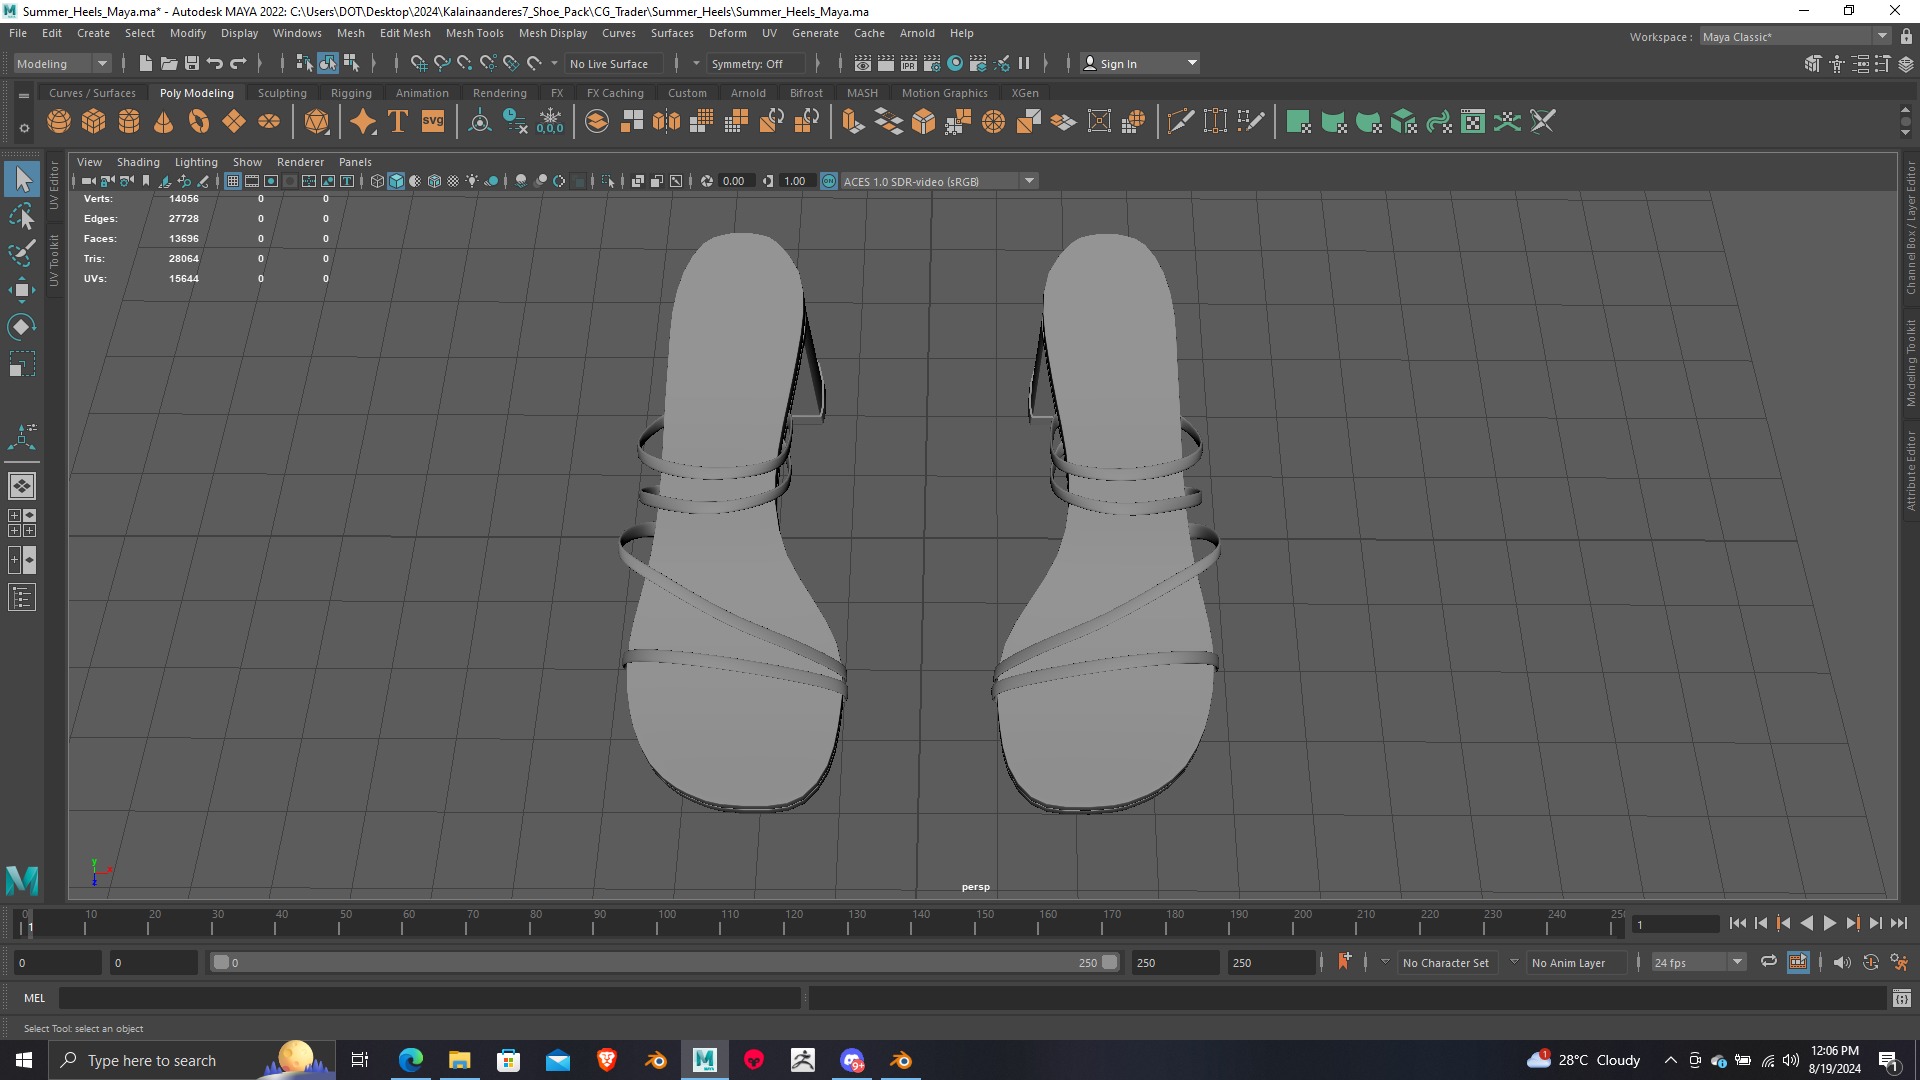Image resolution: width=1920 pixels, height=1080 pixels.
Task: Click No Live Surface field
Action: [613, 63]
